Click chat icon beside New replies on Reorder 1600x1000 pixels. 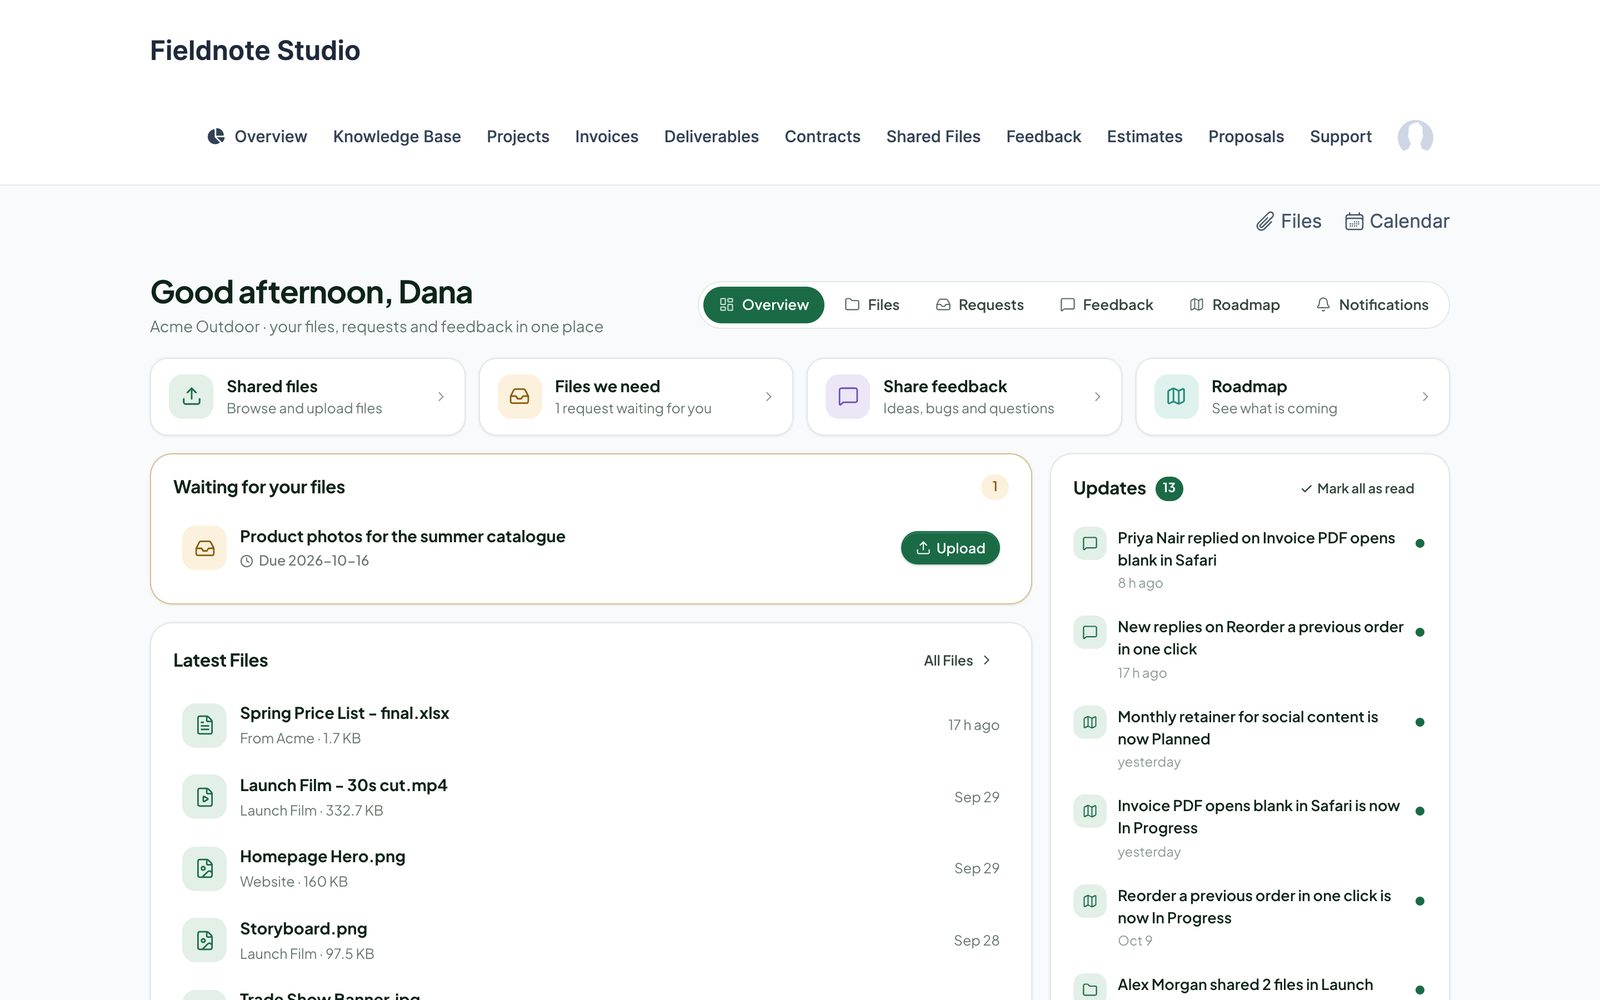(x=1090, y=632)
